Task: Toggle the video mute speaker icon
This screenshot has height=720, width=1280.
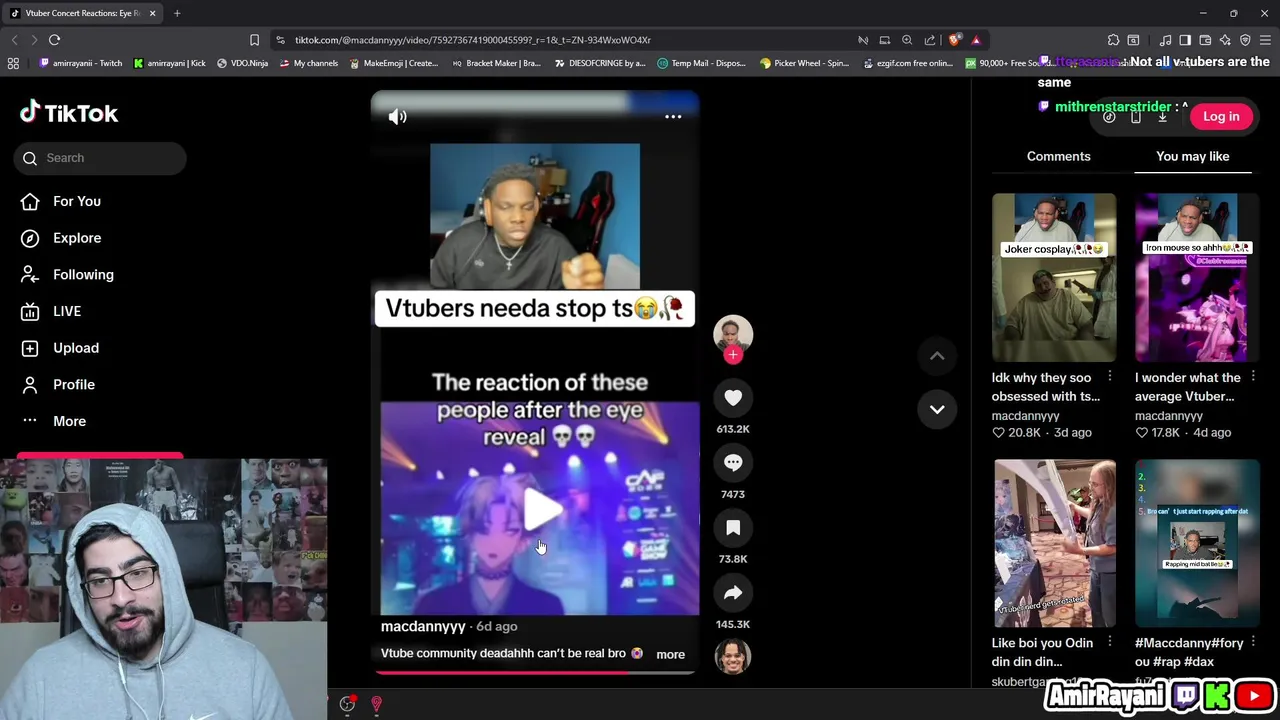Action: (397, 117)
